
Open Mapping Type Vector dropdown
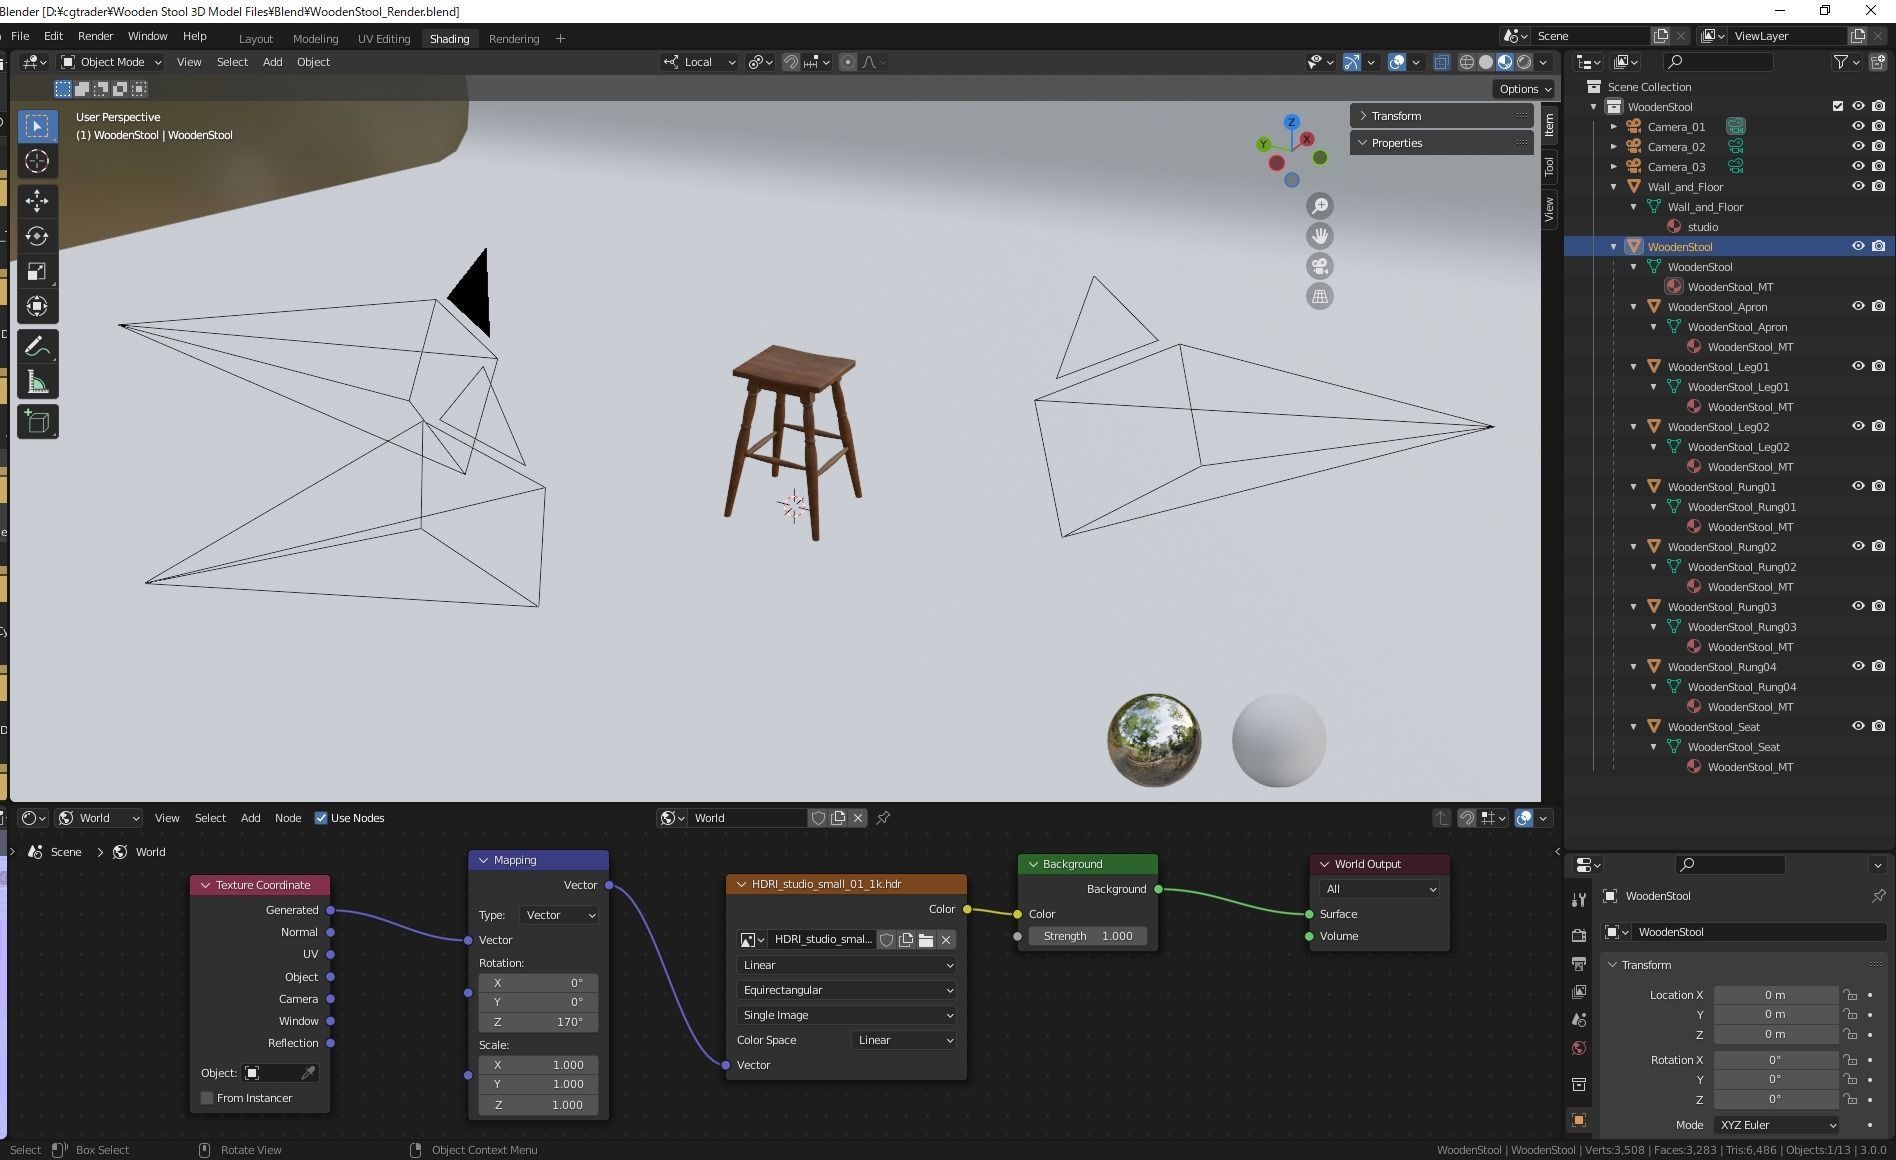click(559, 915)
